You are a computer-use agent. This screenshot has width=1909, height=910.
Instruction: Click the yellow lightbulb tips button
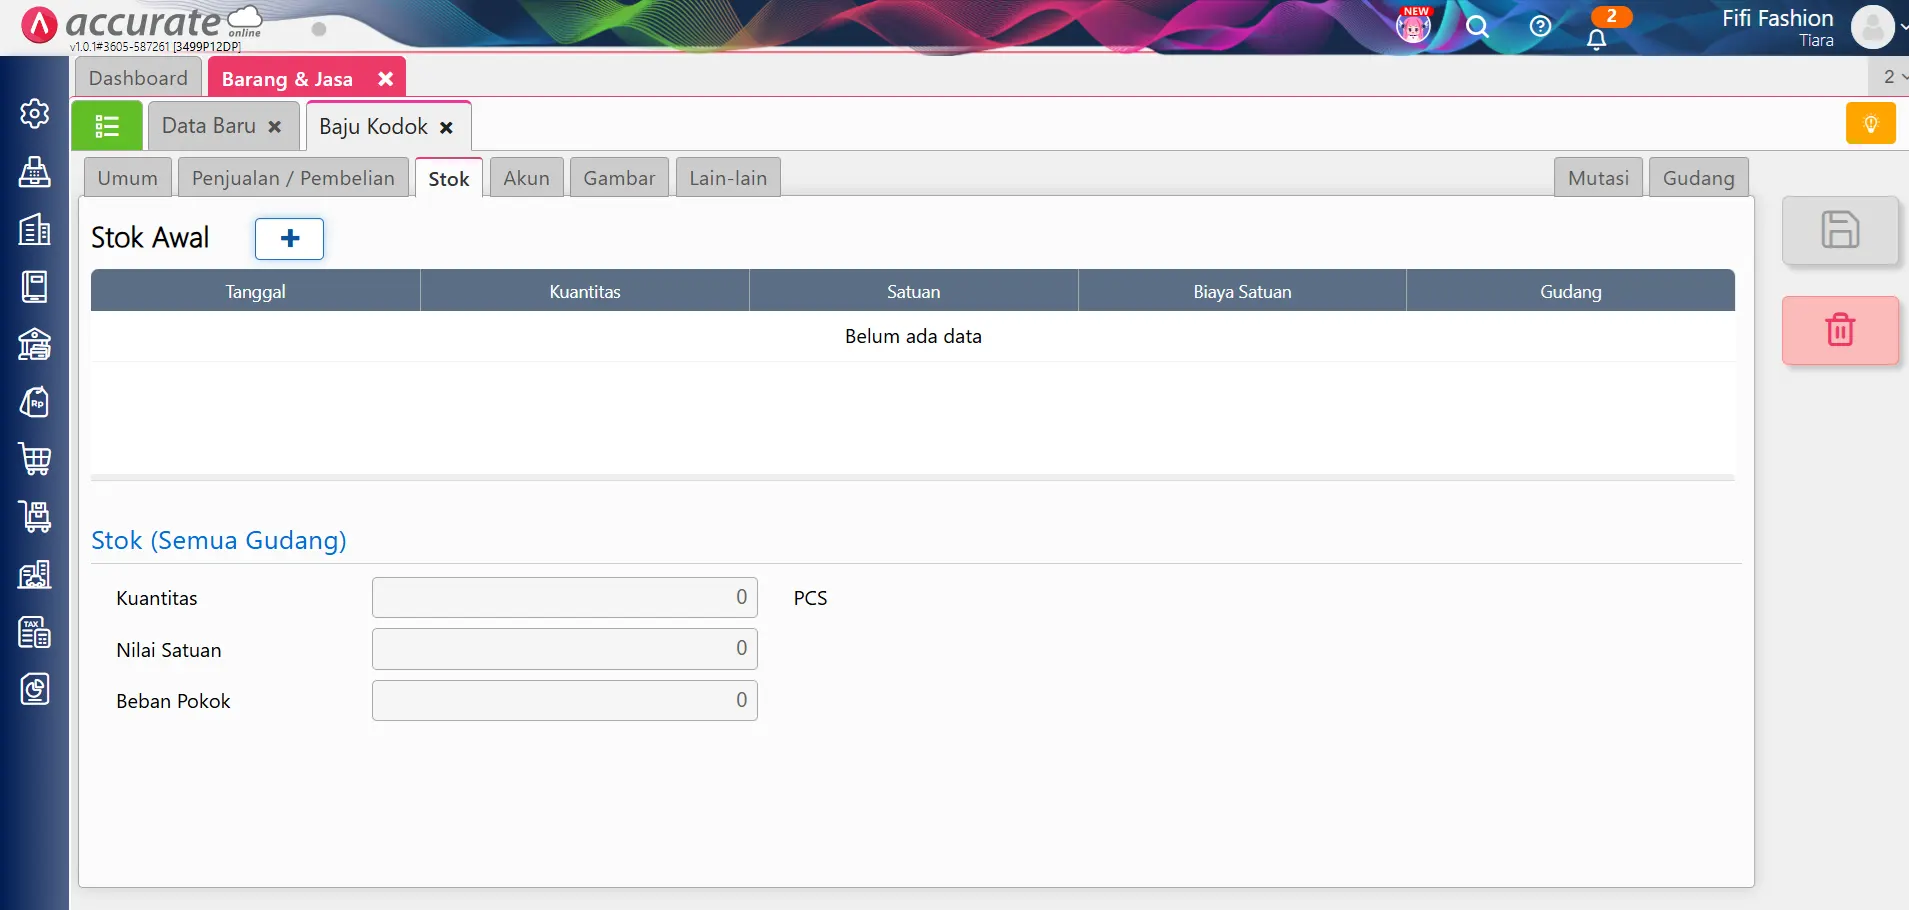pyautogui.click(x=1870, y=124)
